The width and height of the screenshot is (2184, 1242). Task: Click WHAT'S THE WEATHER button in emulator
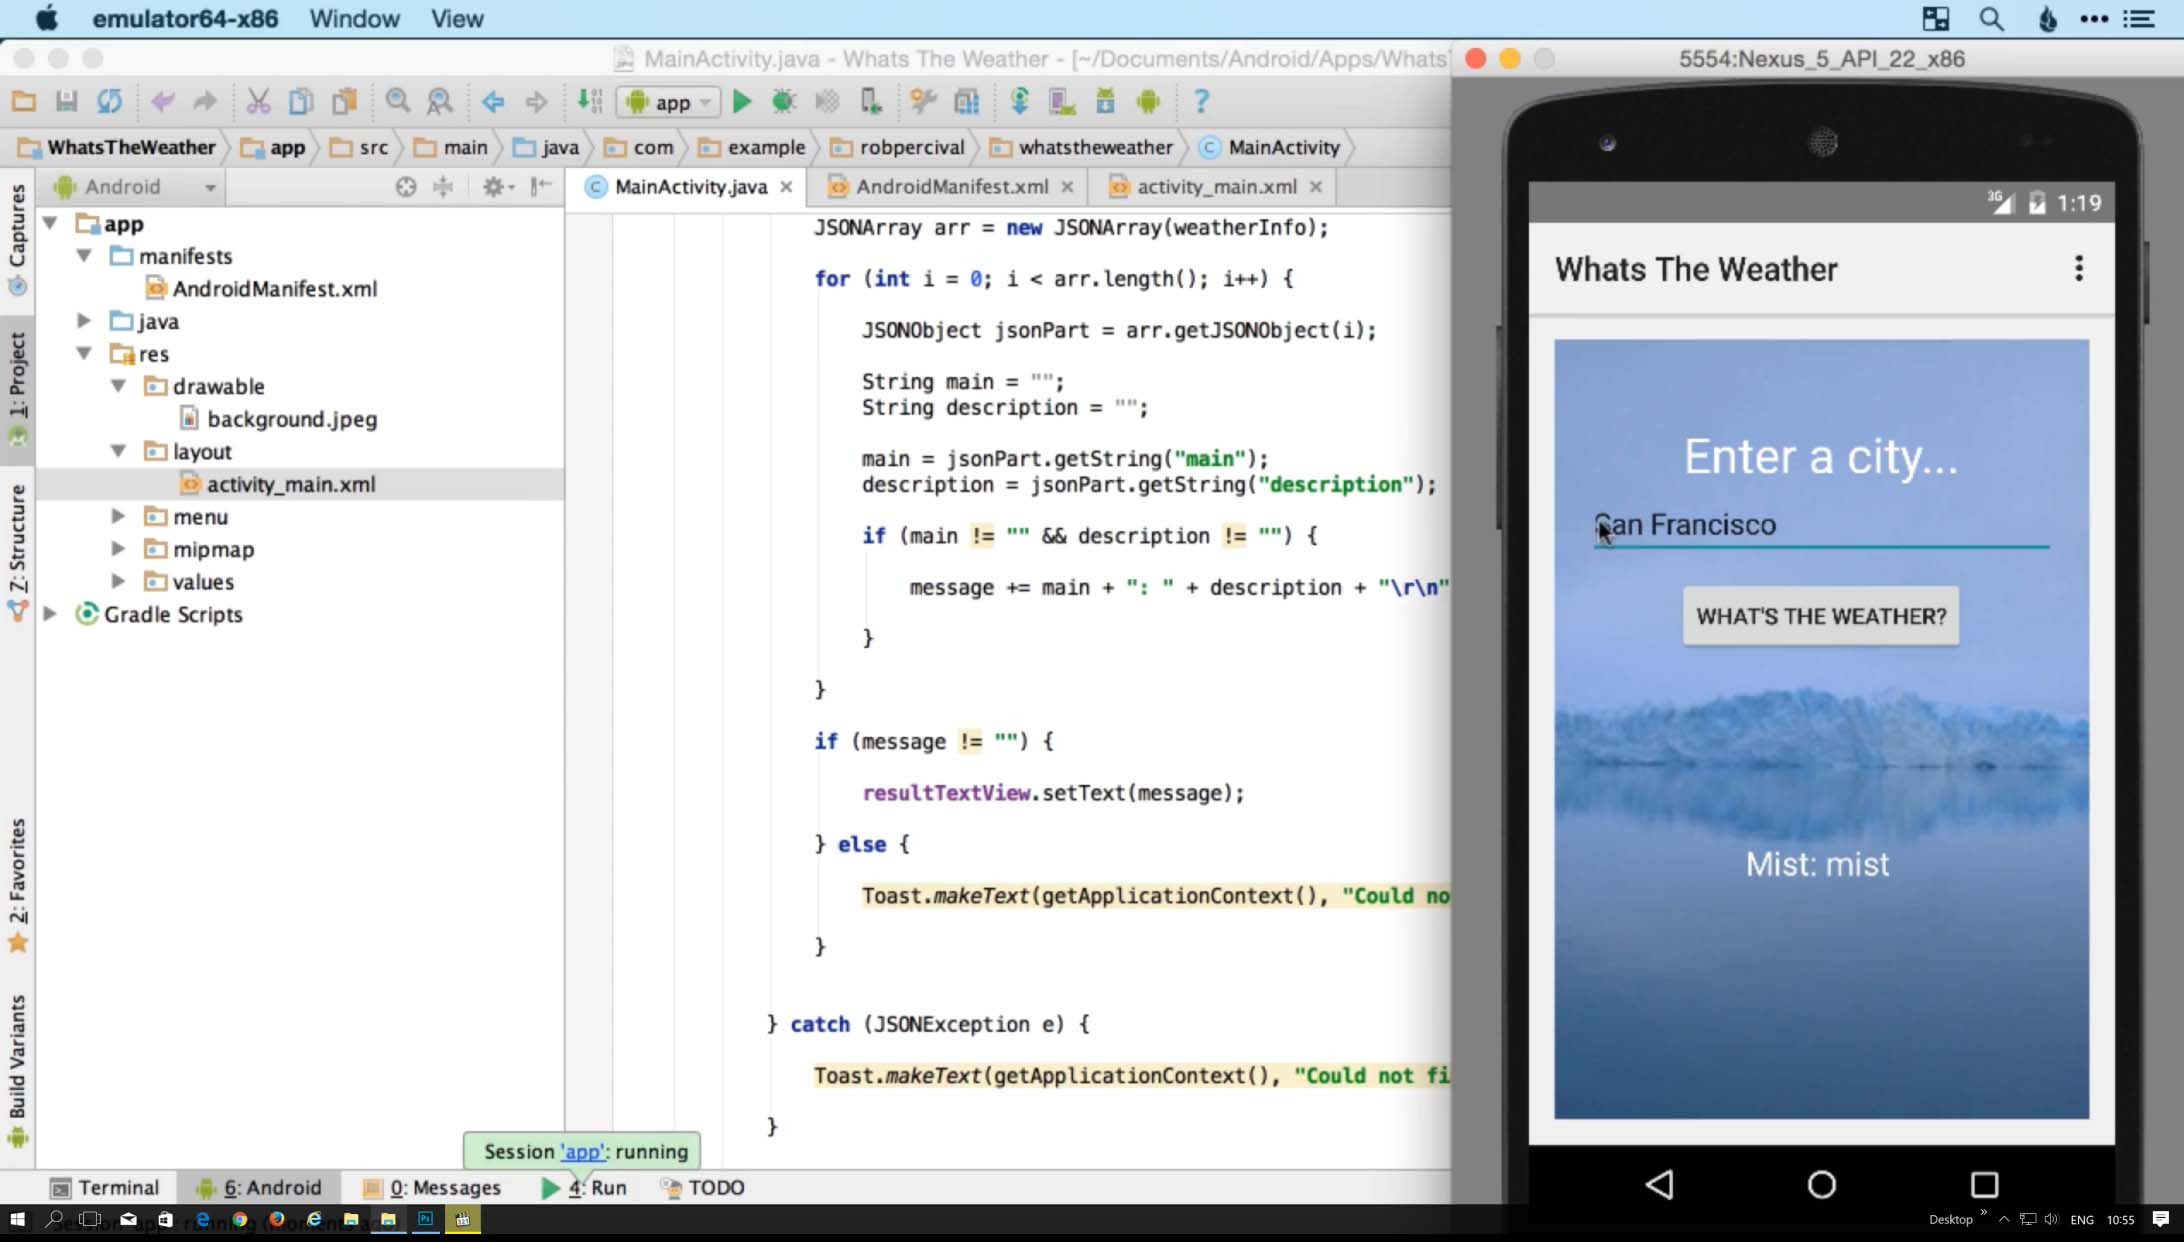click(1820, 615)
